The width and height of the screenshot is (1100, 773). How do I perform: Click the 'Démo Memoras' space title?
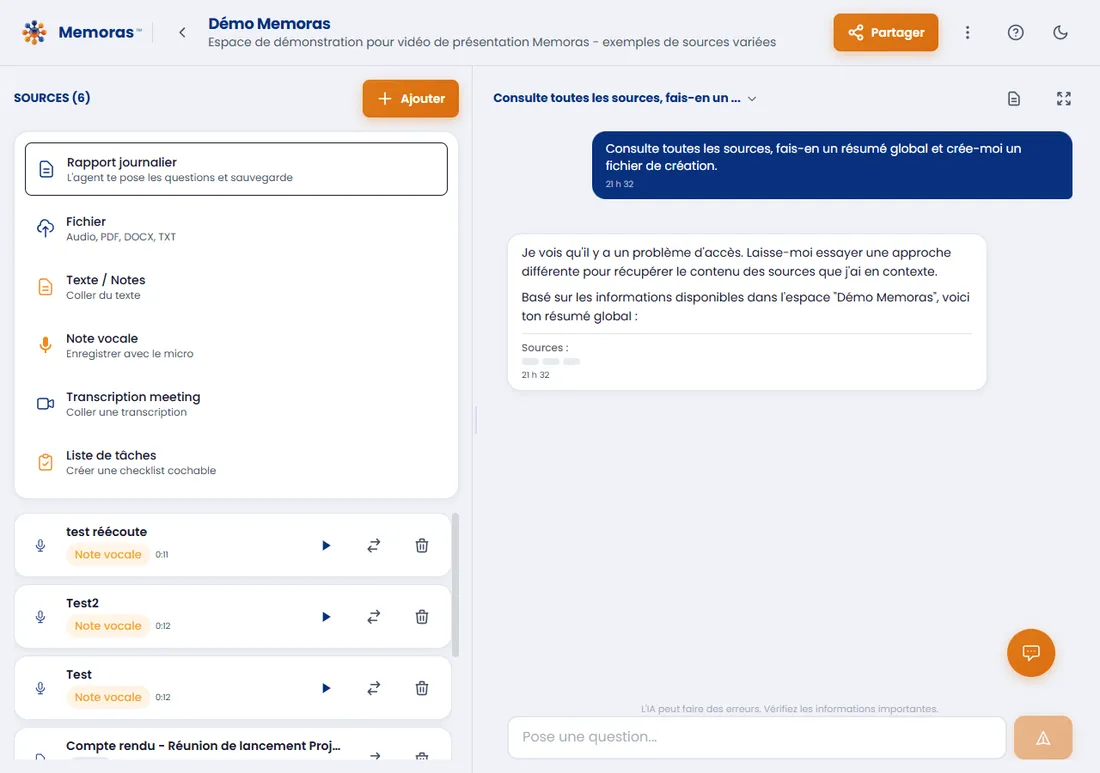(269, 23)
